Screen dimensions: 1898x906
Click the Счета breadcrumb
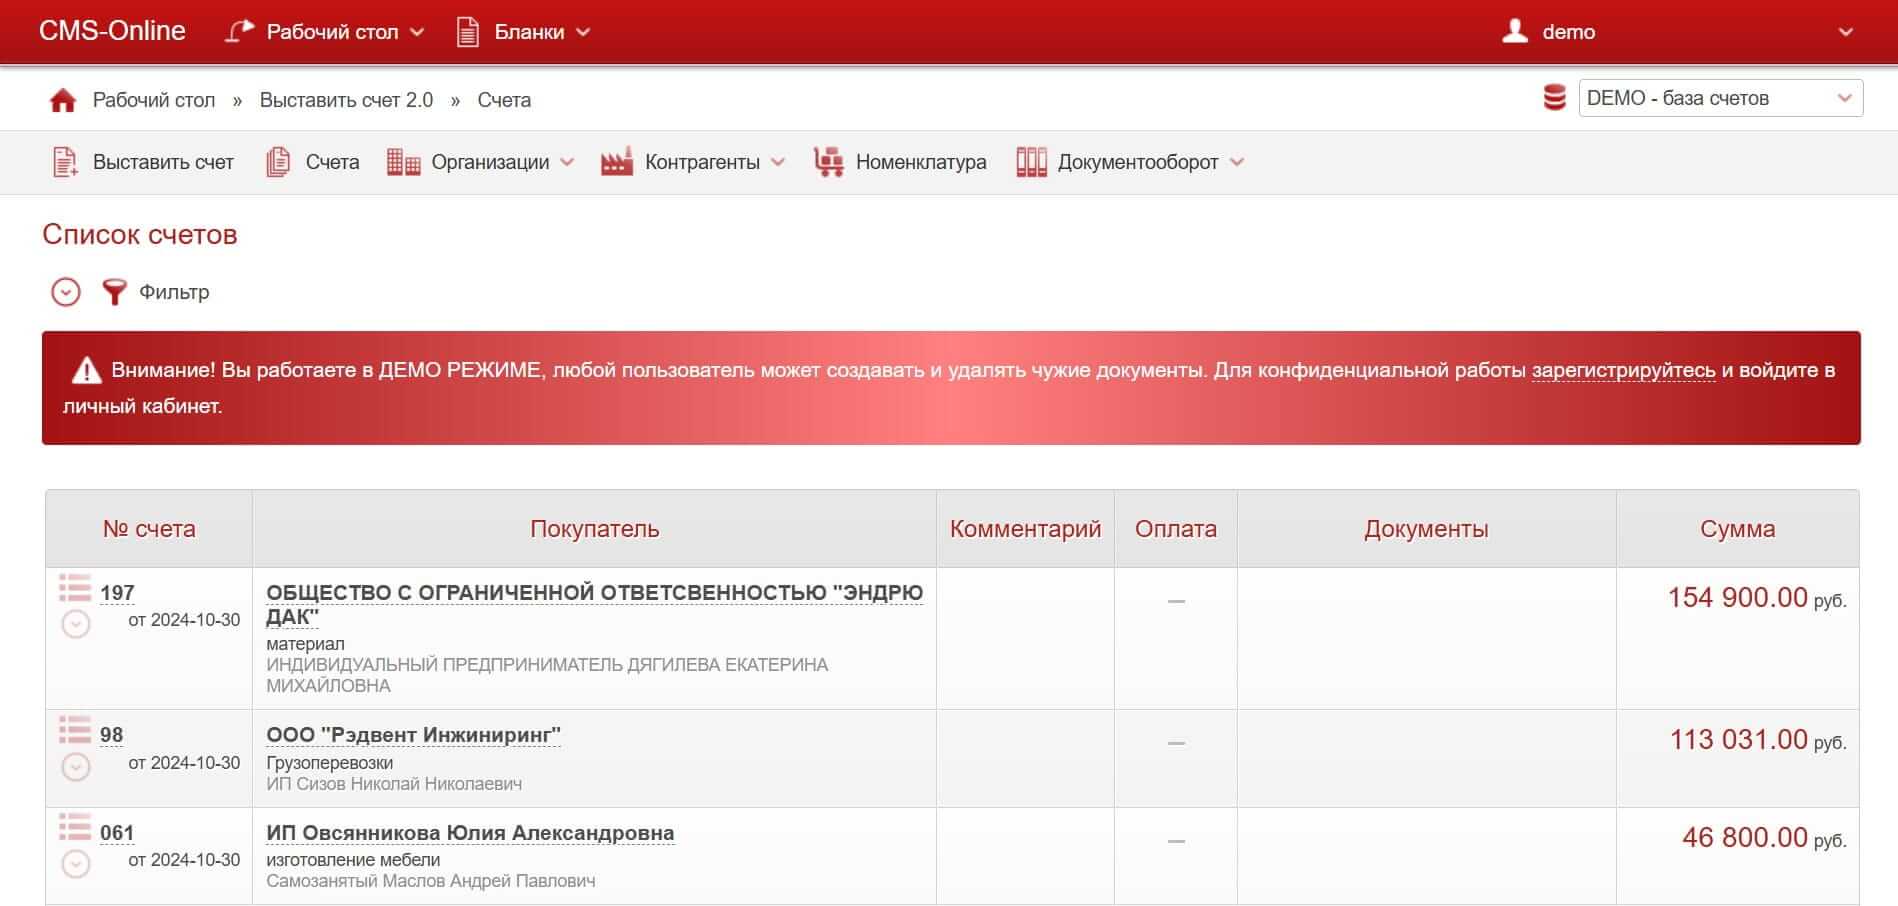[504, 100]
